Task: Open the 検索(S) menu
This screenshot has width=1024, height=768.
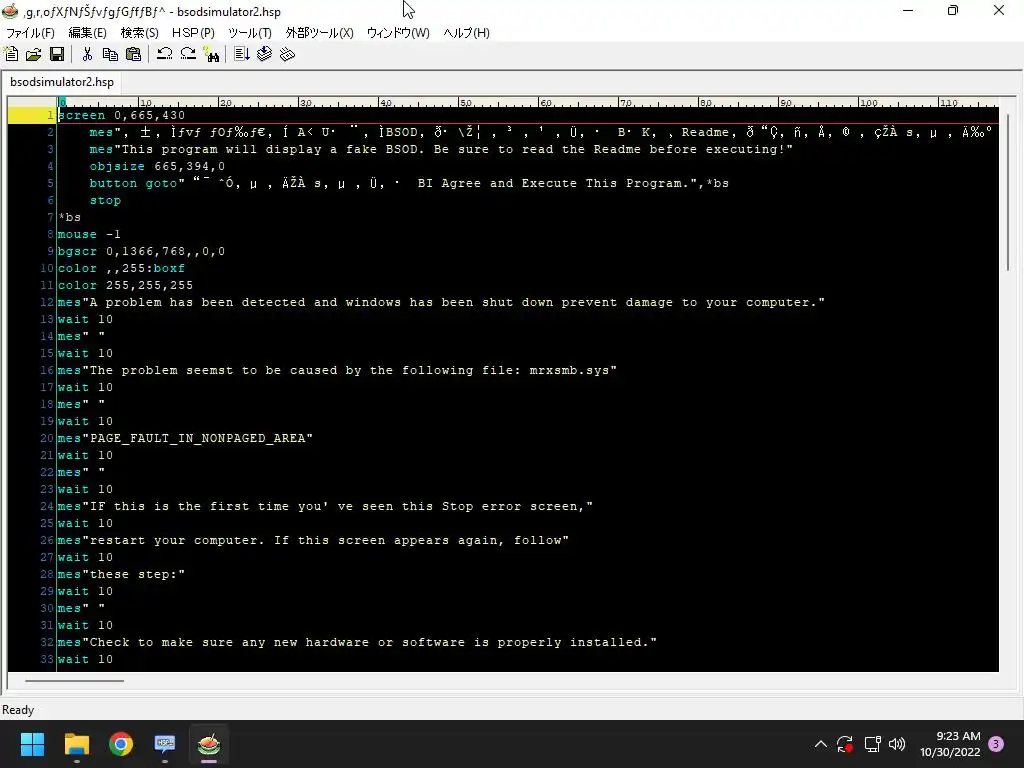Action: click(139, 33)
